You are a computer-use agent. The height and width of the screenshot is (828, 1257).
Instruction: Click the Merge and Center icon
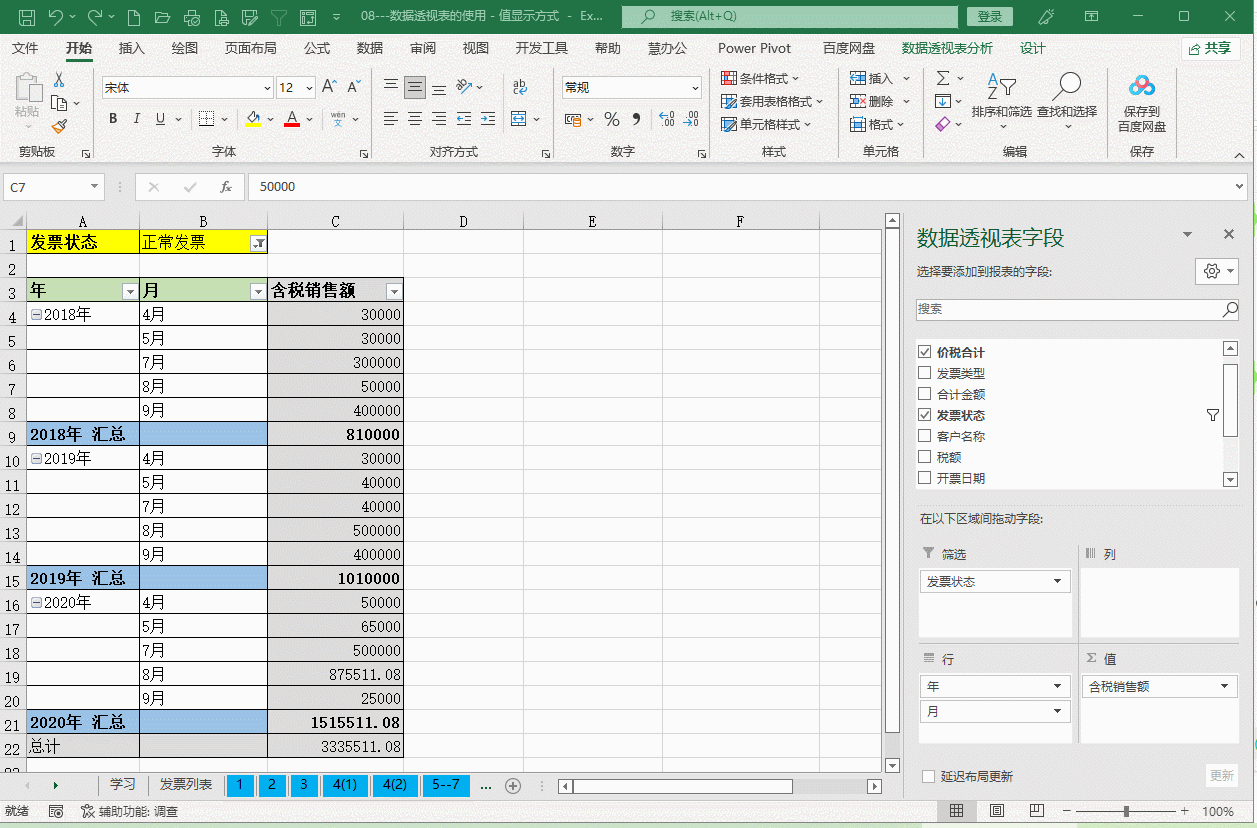(518, 119)
